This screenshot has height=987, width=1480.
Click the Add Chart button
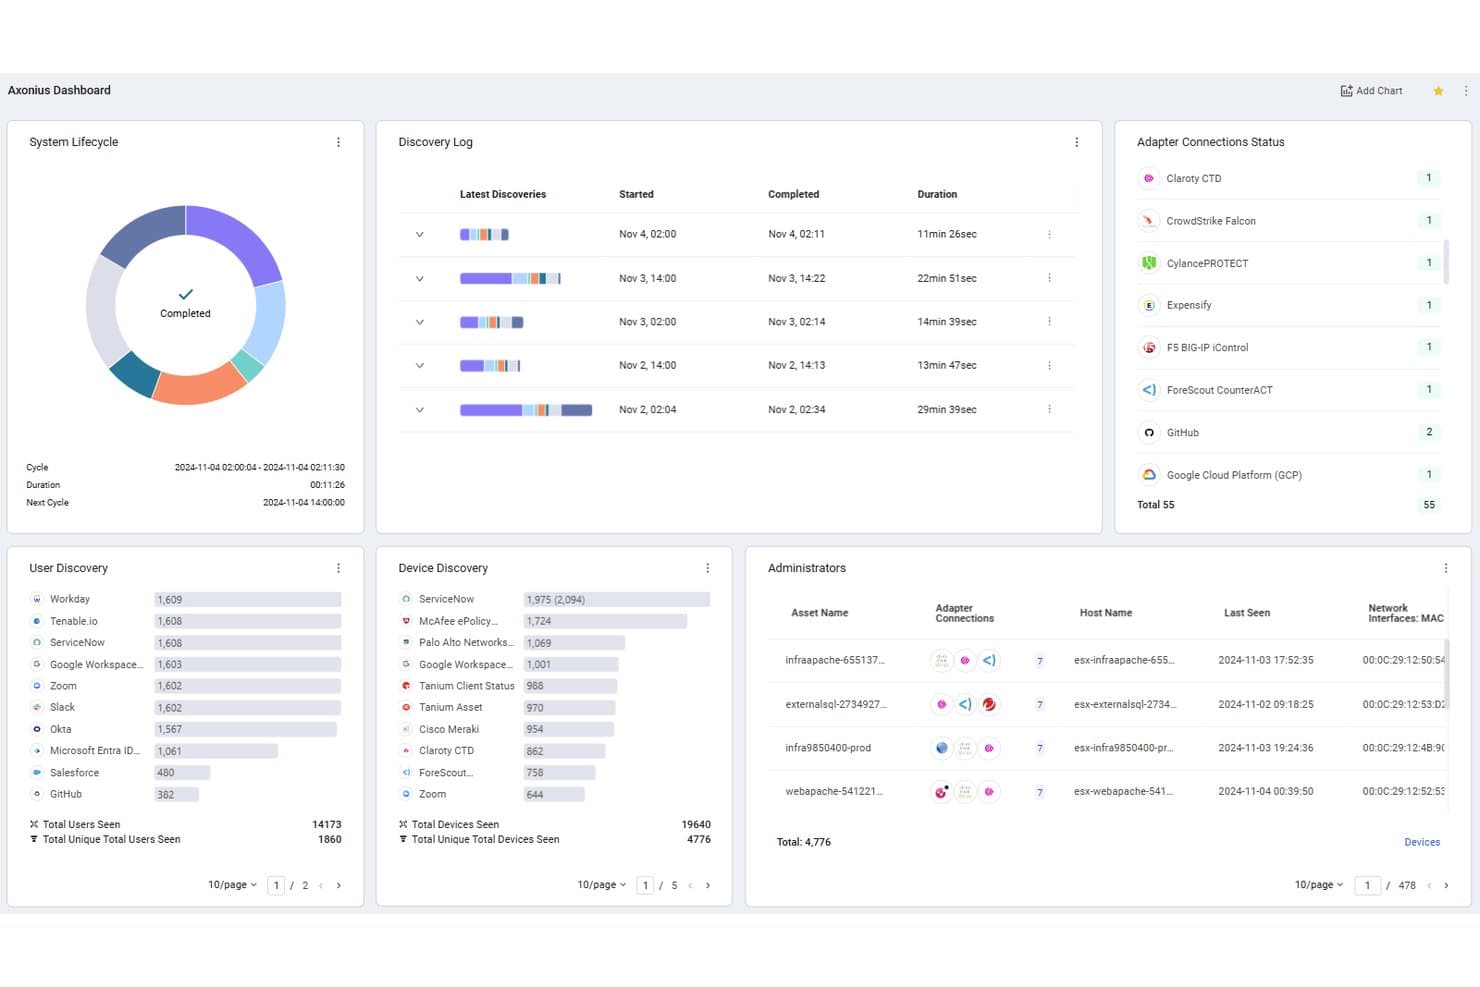click(1371, 91)
